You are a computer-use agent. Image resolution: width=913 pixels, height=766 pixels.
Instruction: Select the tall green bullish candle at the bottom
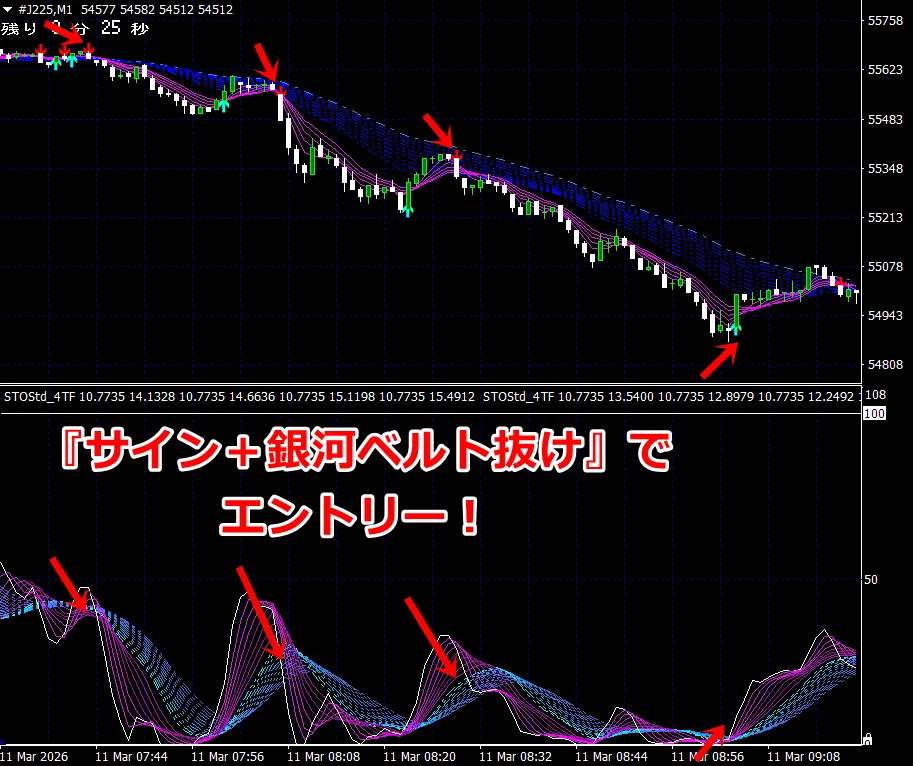coord(736,308)
